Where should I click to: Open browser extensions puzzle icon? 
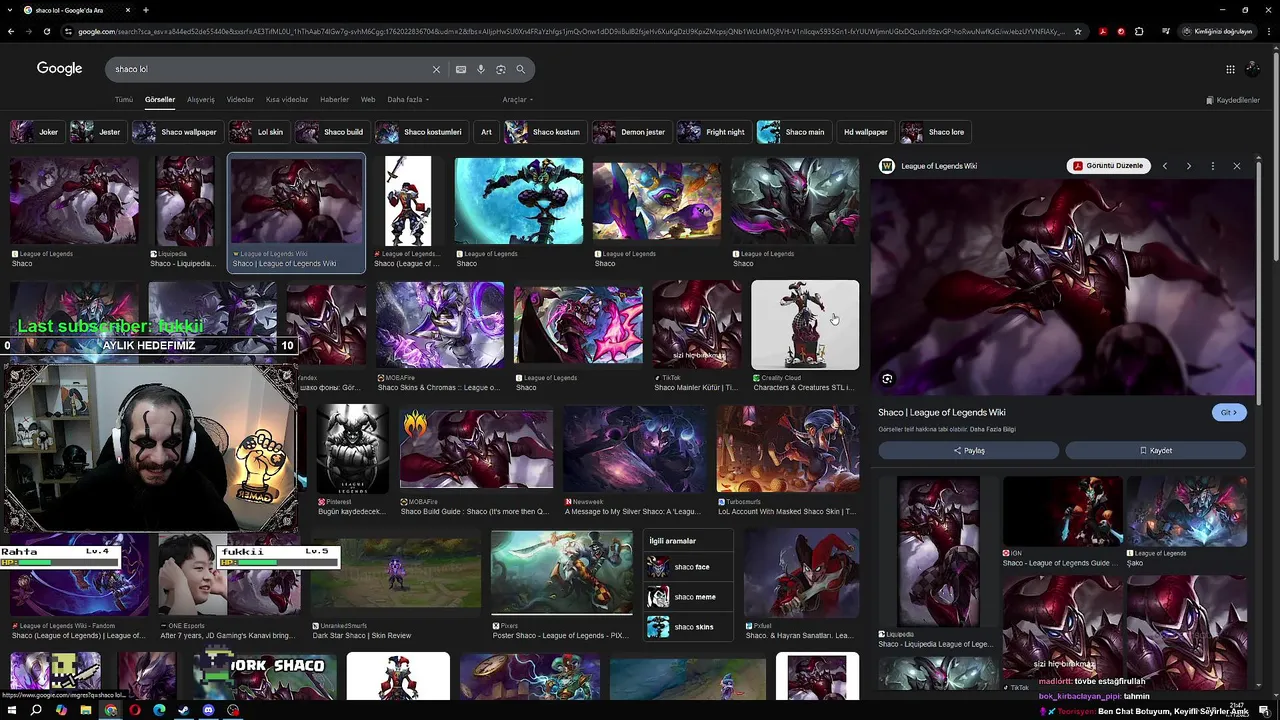point(1139,31)
